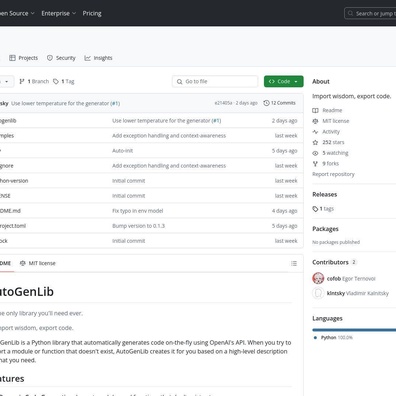Image resolution: width=396 pixels, height=396 pixels.
Task: Click the Security shield icon
Action: tap(50, 58)
